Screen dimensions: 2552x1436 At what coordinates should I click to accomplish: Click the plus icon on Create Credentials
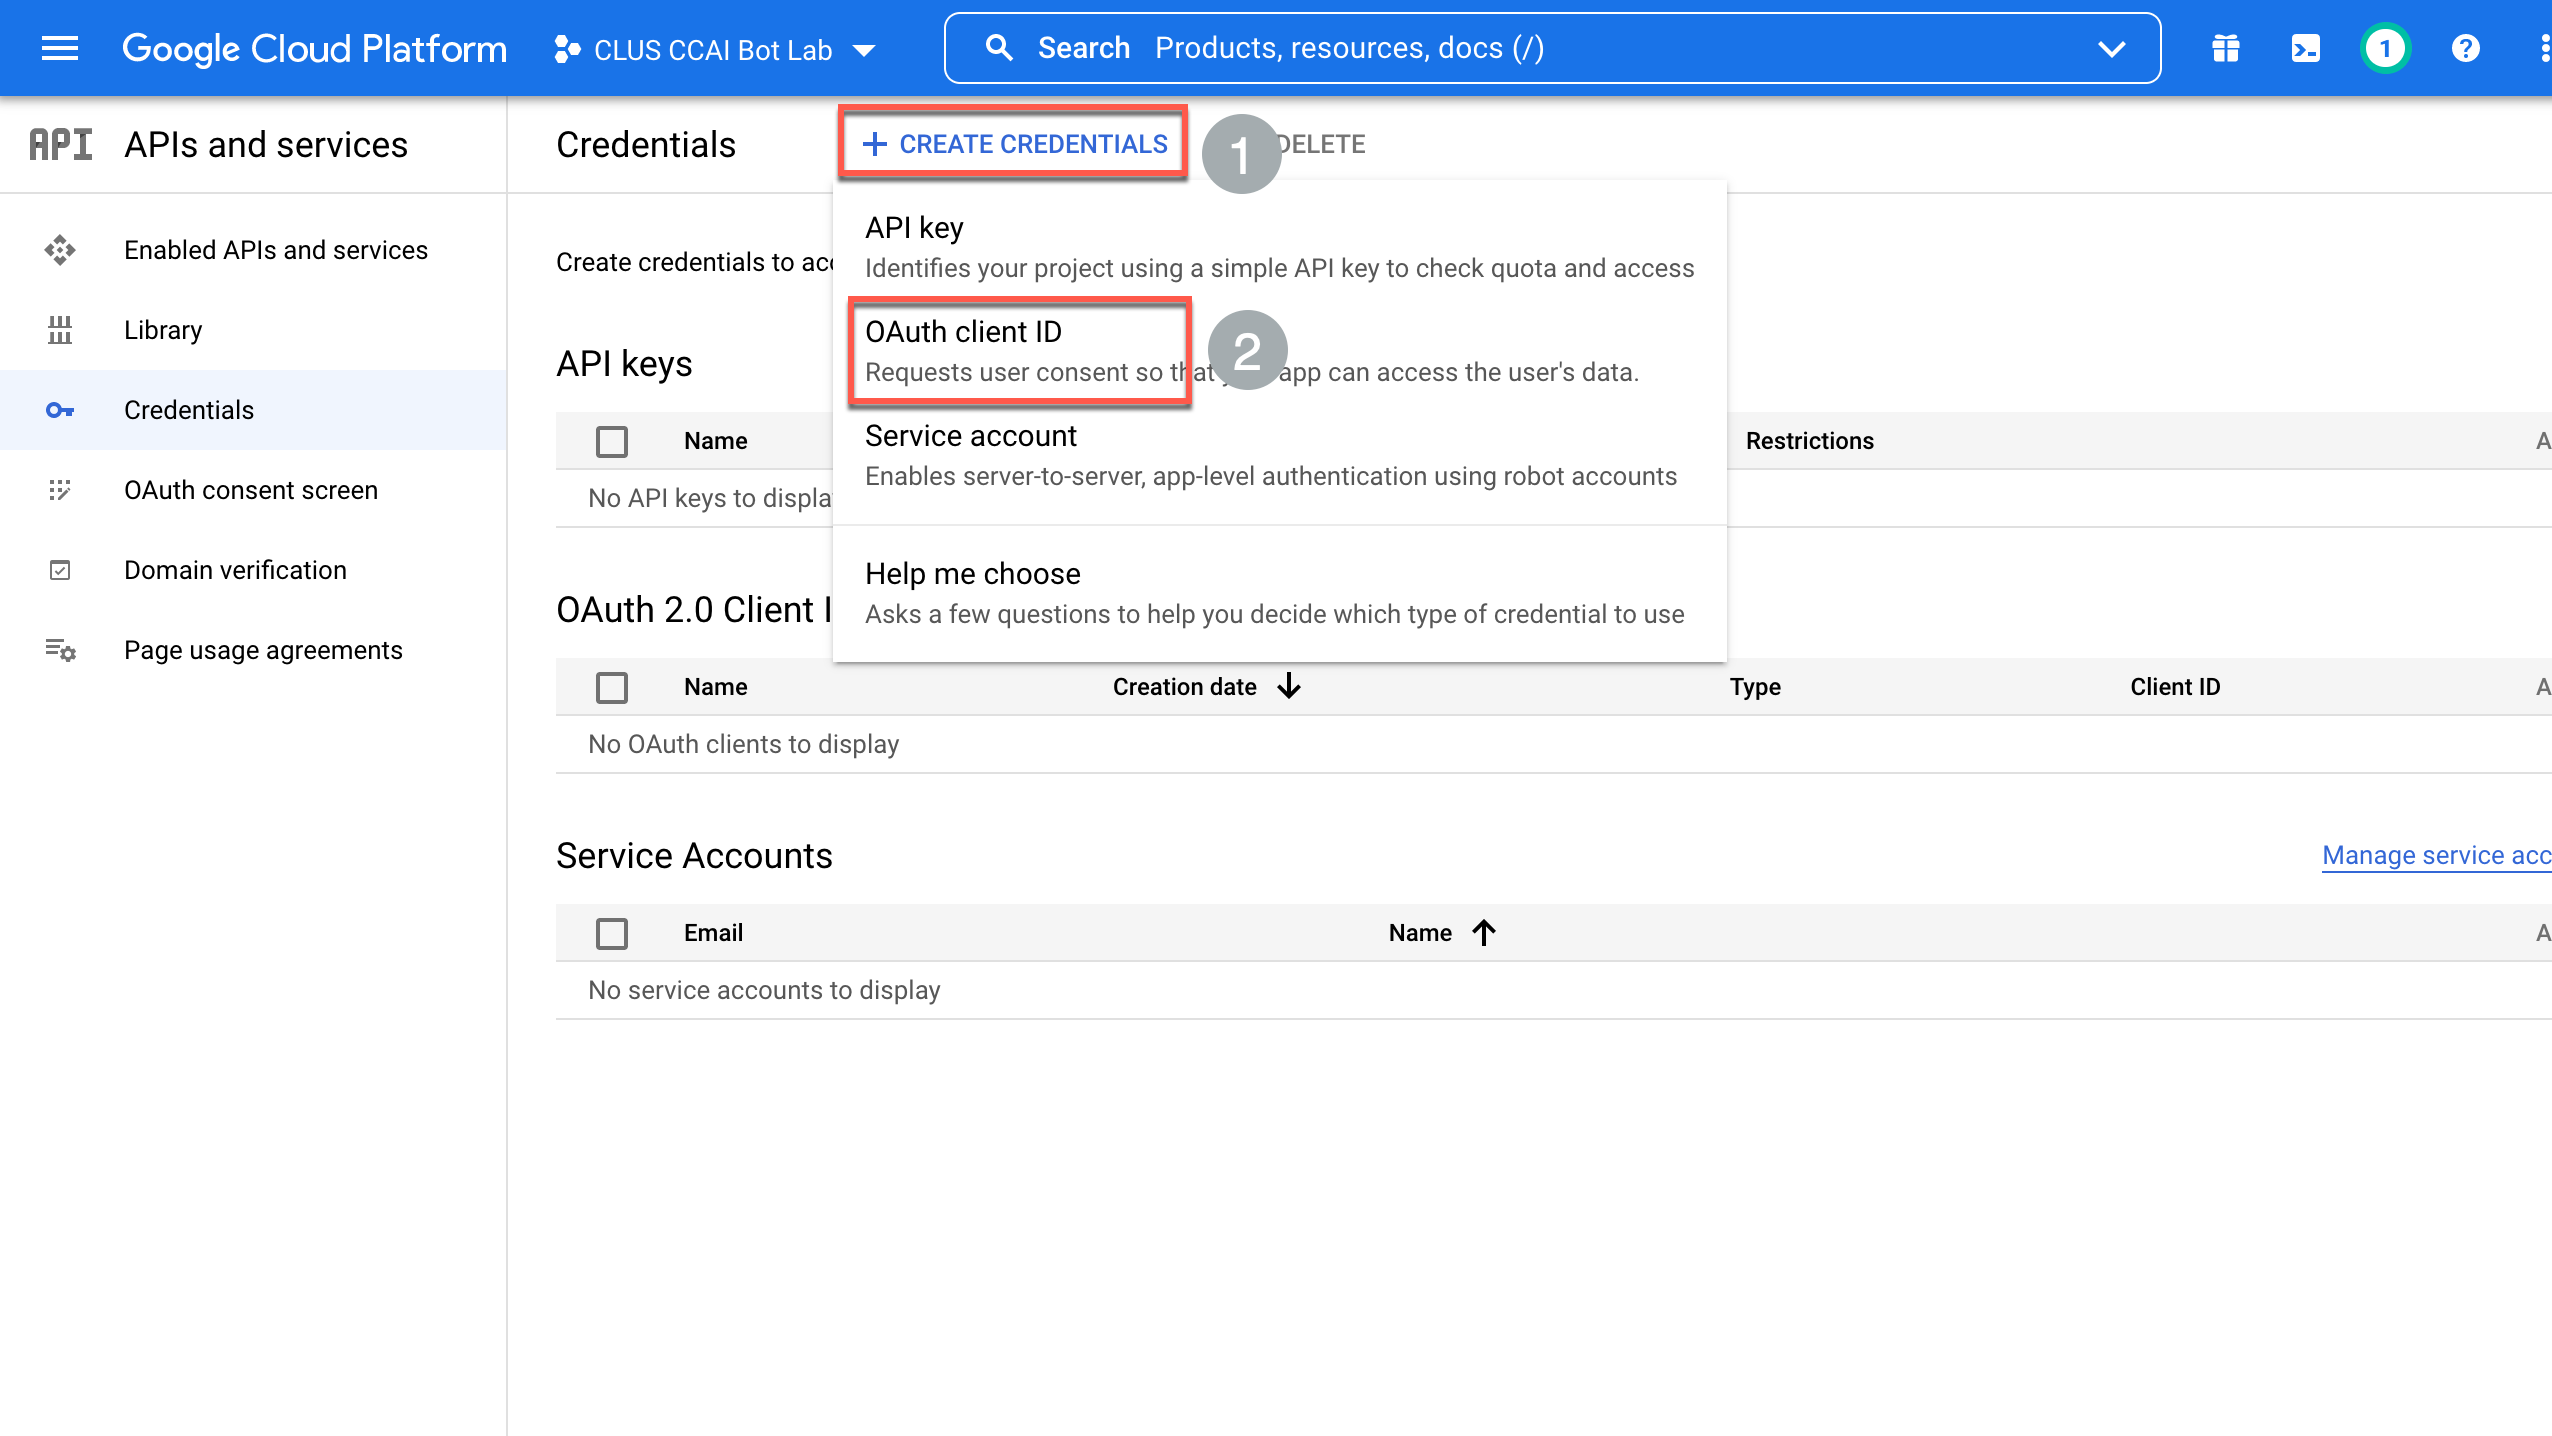874,144
